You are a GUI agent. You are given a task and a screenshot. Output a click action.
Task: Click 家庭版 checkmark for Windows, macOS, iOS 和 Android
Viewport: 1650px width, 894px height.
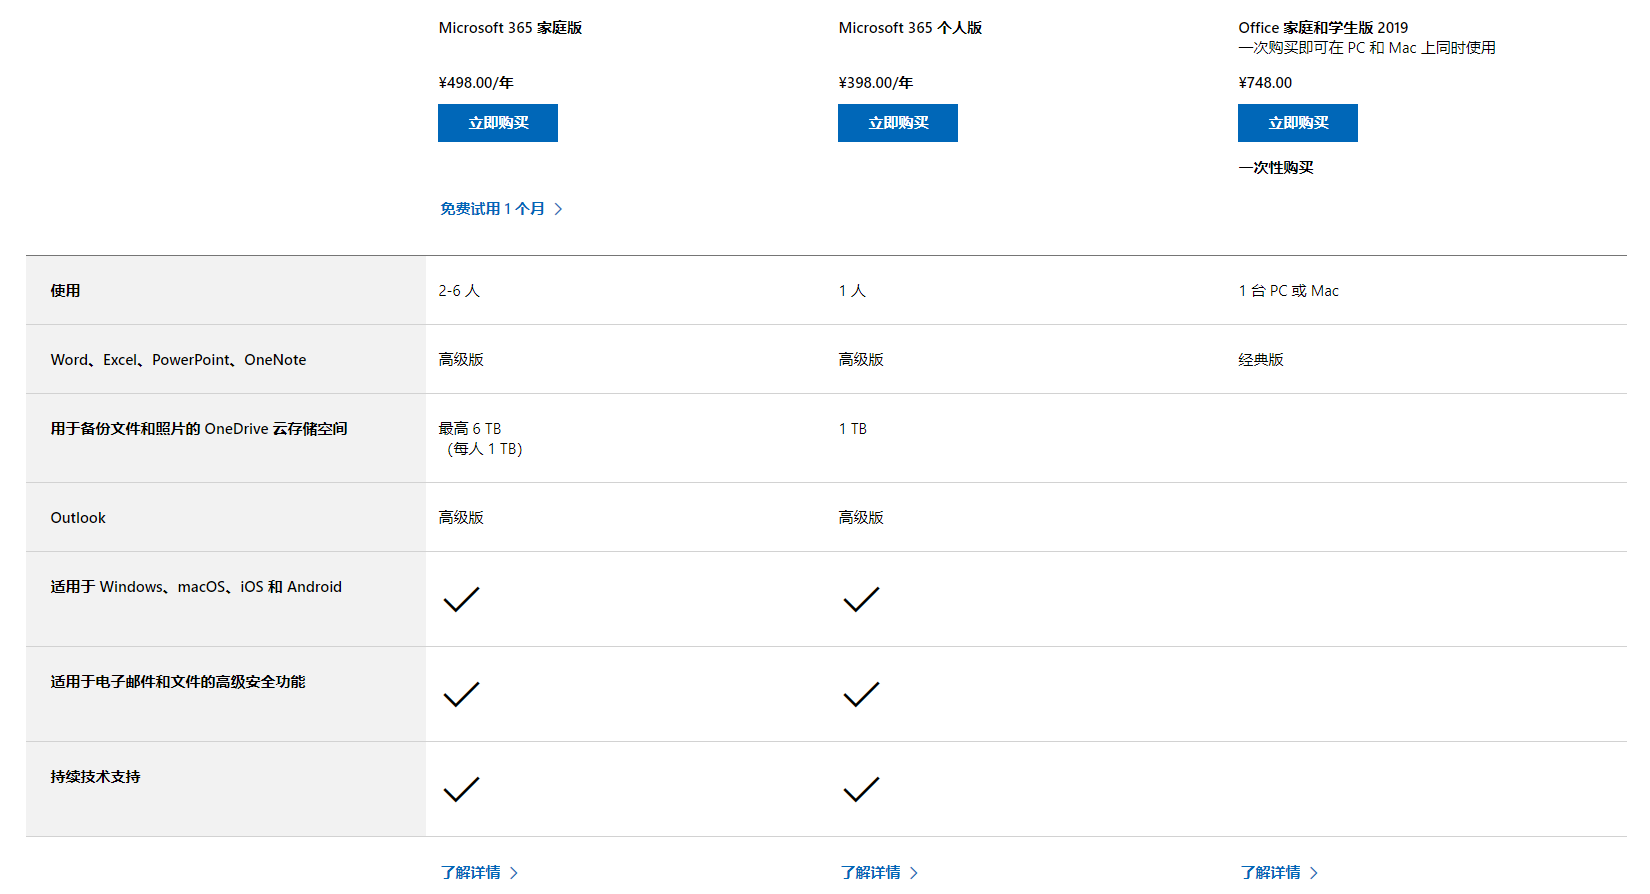461,599
